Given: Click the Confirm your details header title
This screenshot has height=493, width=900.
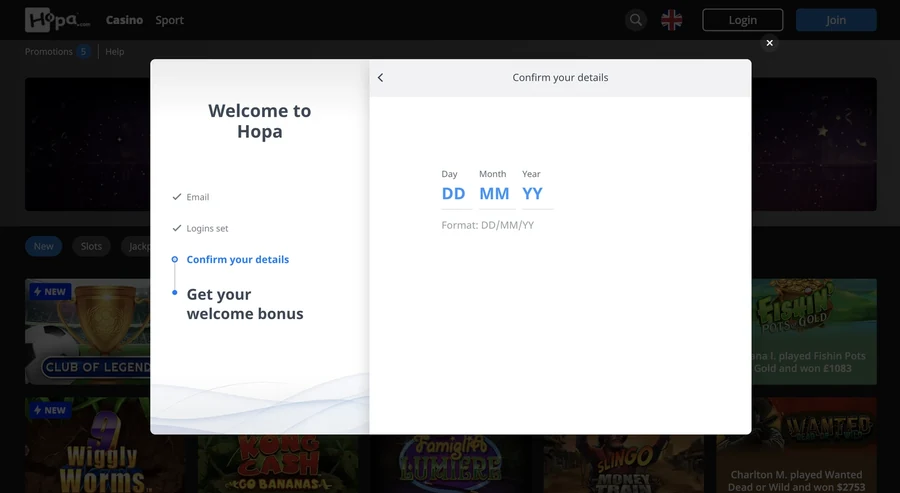Looking at the screenshot, I should point(560,77).
